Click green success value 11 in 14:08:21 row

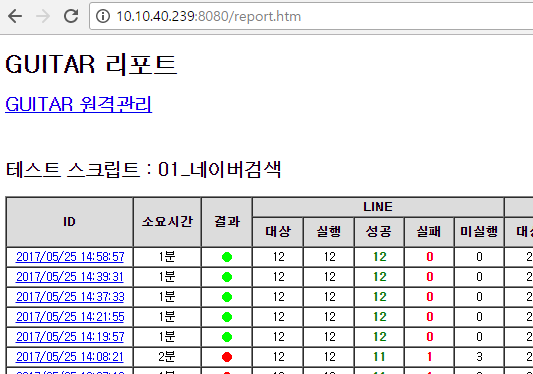379,357
